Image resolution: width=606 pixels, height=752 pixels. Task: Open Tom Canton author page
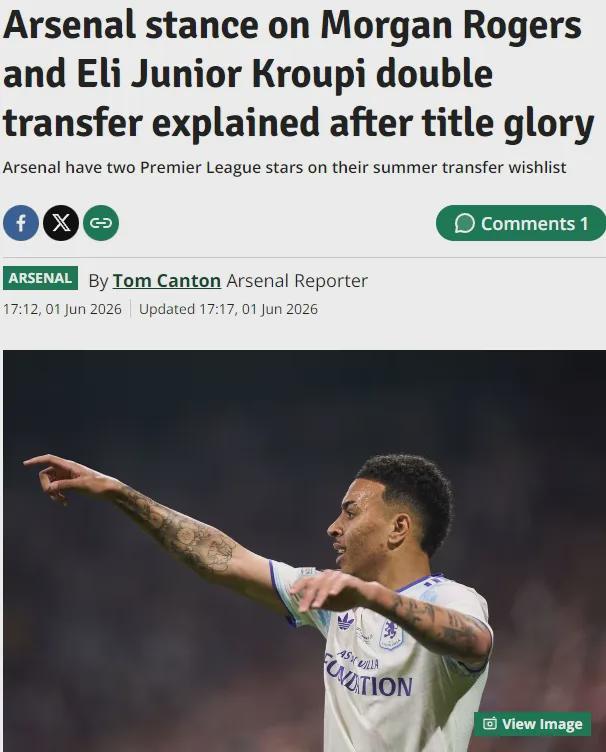(x=166, y=281)
